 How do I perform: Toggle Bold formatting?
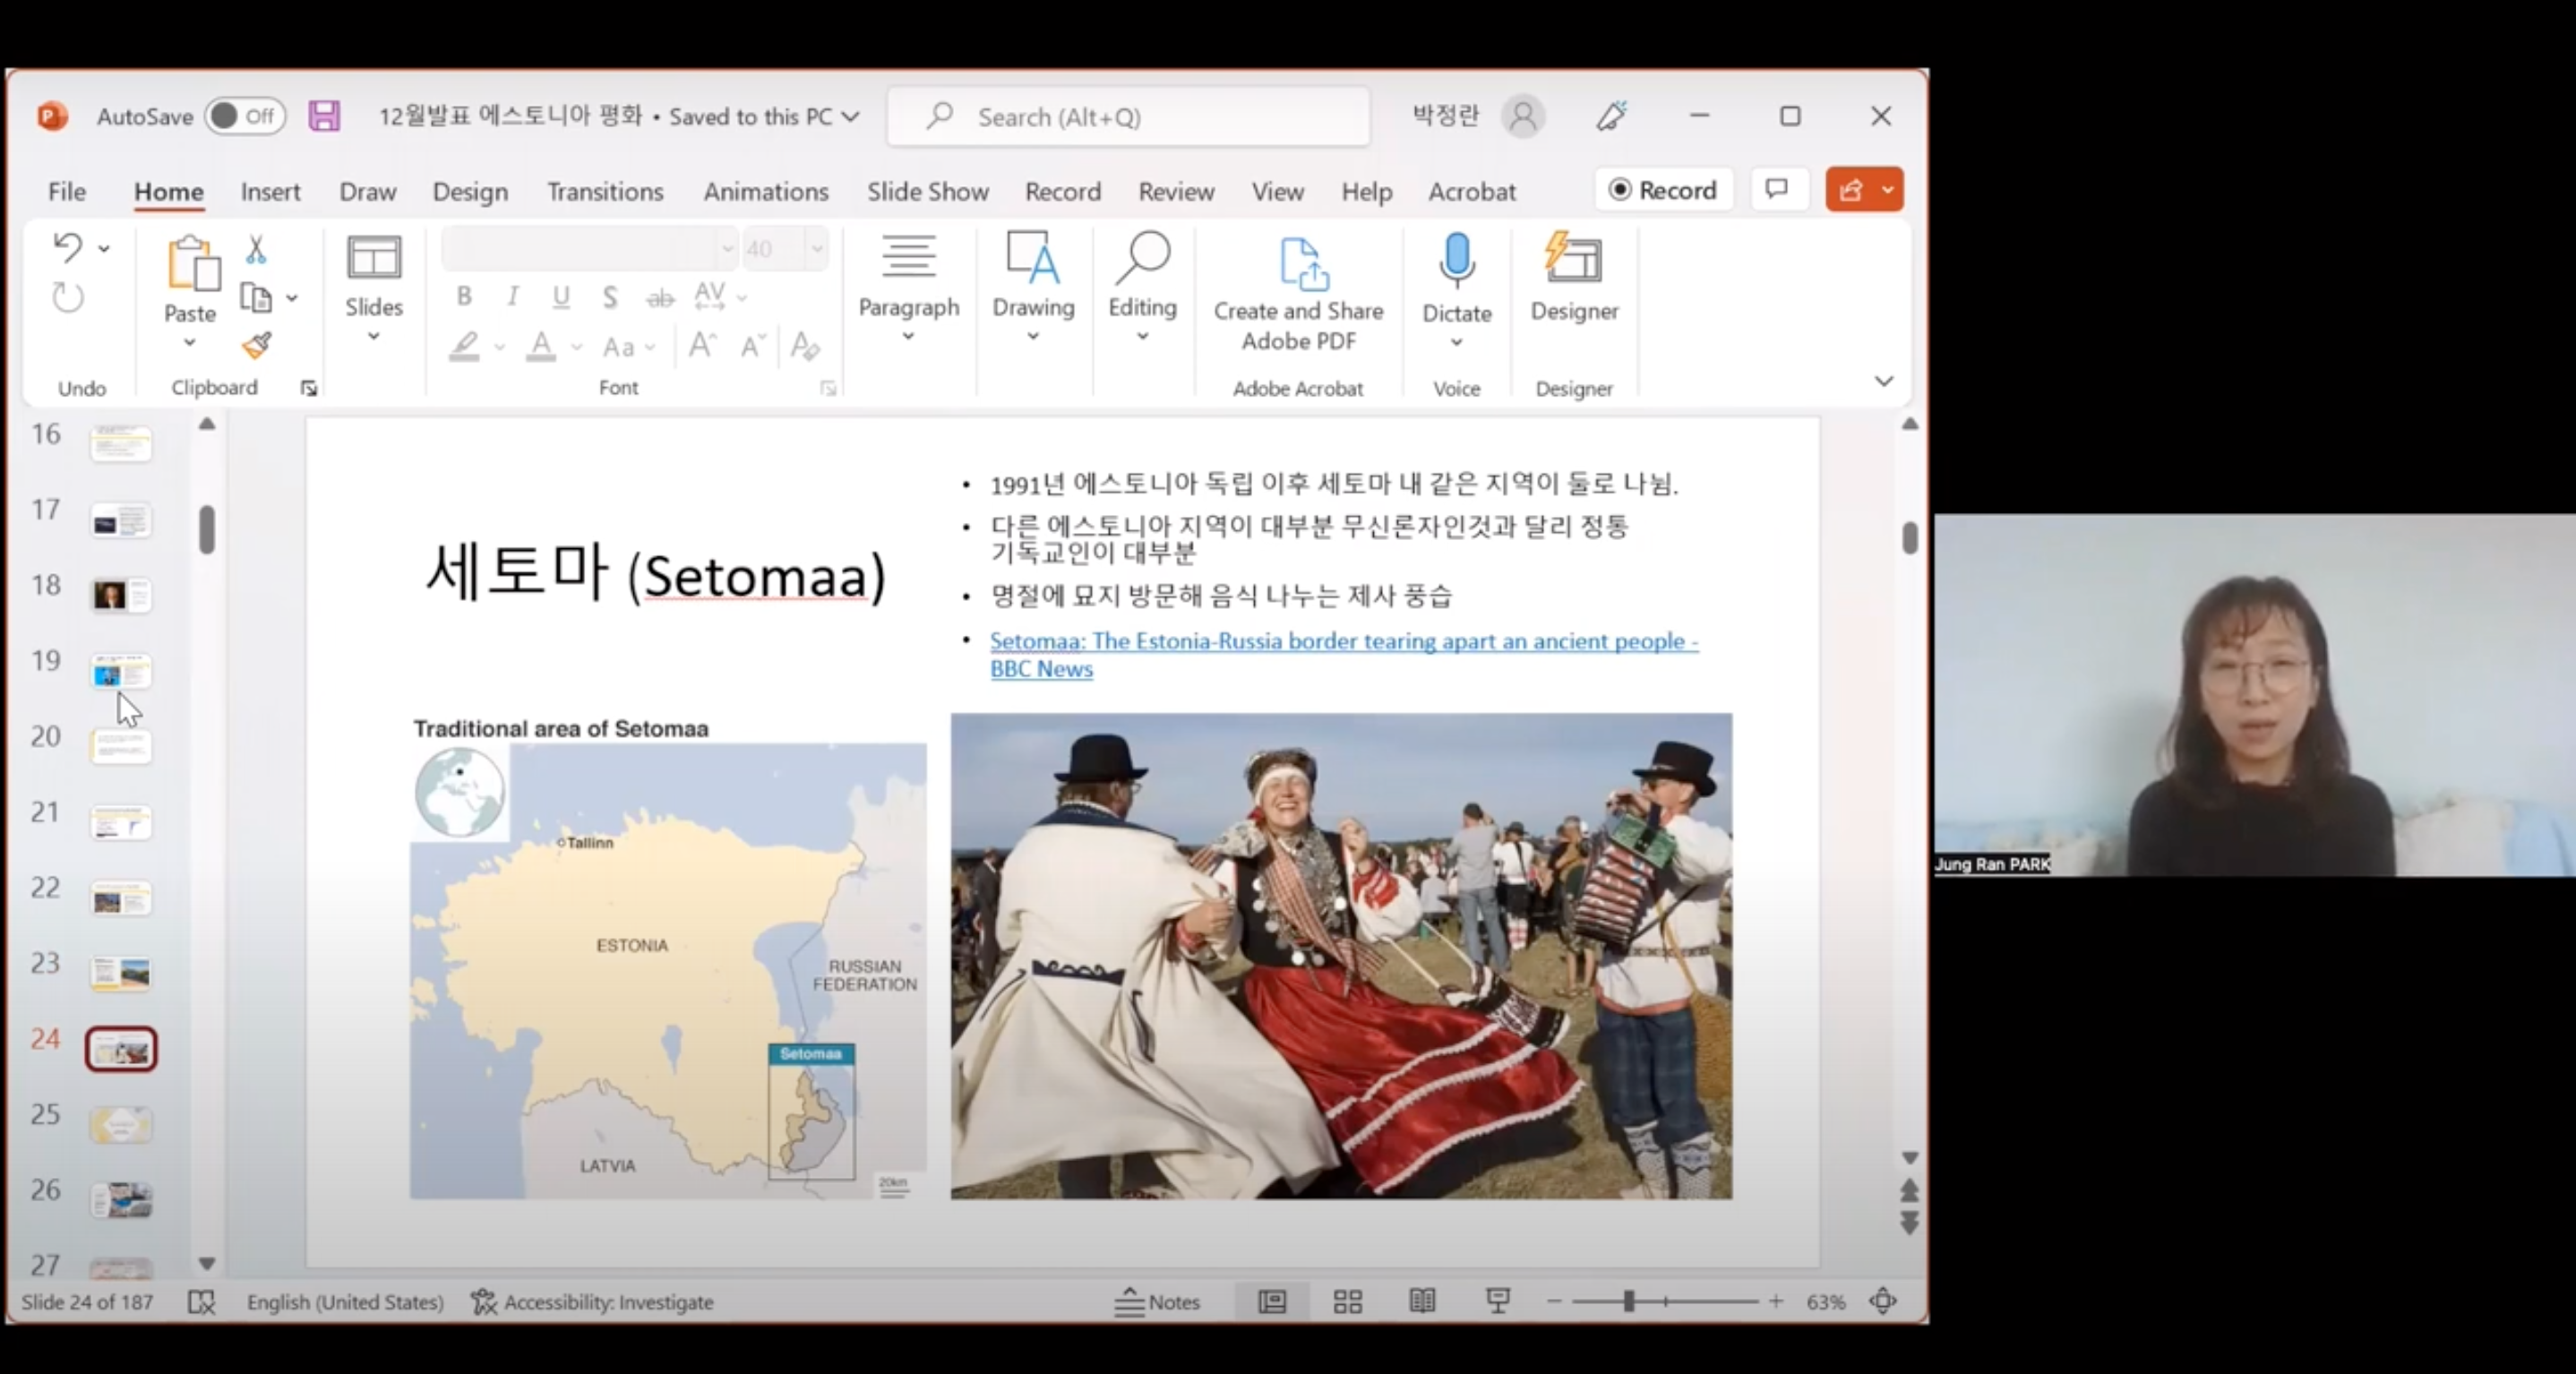pyautogui.click(x=464, y=296)
